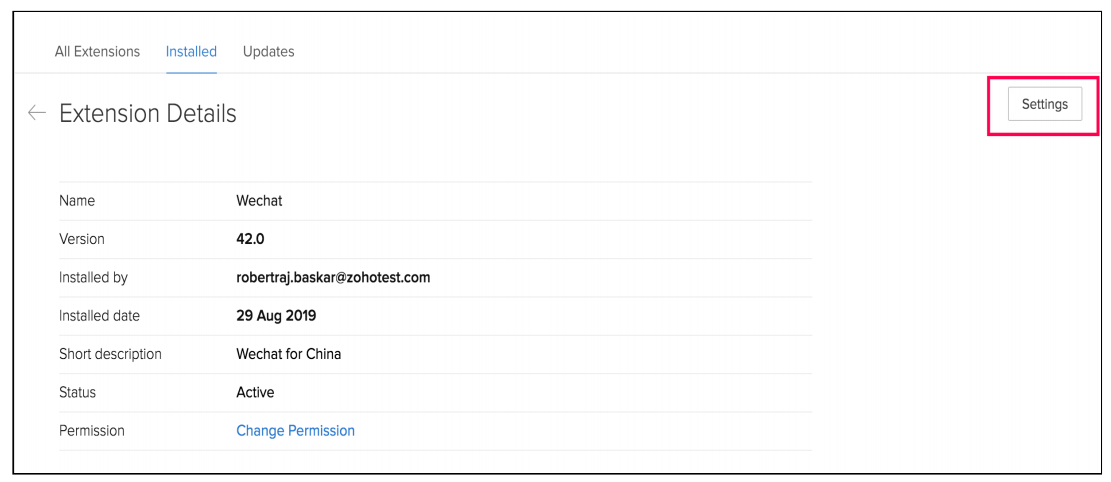Click the Extension Details heading
The height and width of the screenshot is (482, 1111).
[148, 114]
